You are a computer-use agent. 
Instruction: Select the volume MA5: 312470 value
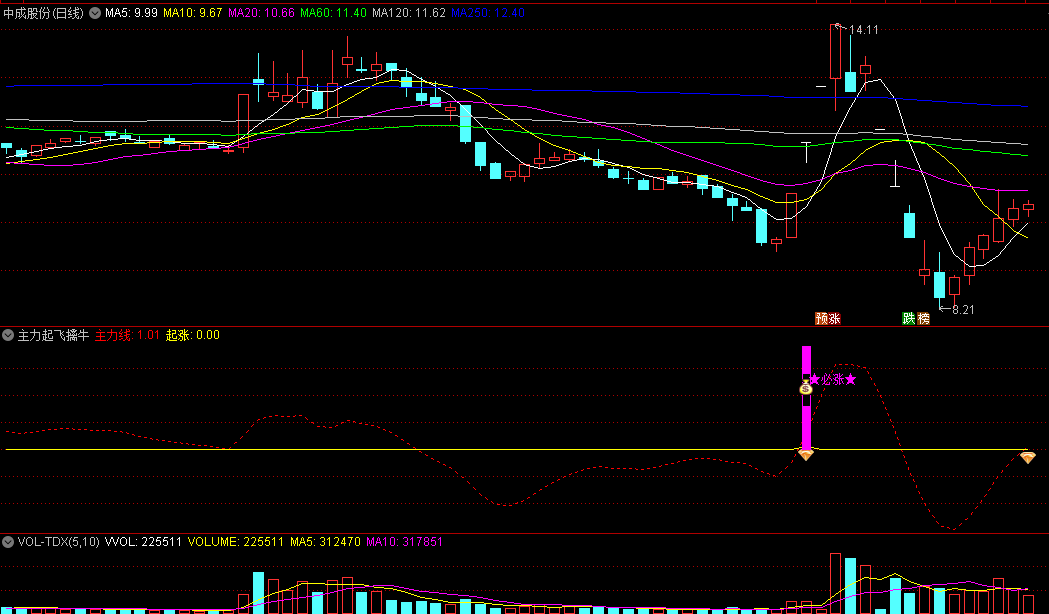pyautogui.click(x=325, y=542)
